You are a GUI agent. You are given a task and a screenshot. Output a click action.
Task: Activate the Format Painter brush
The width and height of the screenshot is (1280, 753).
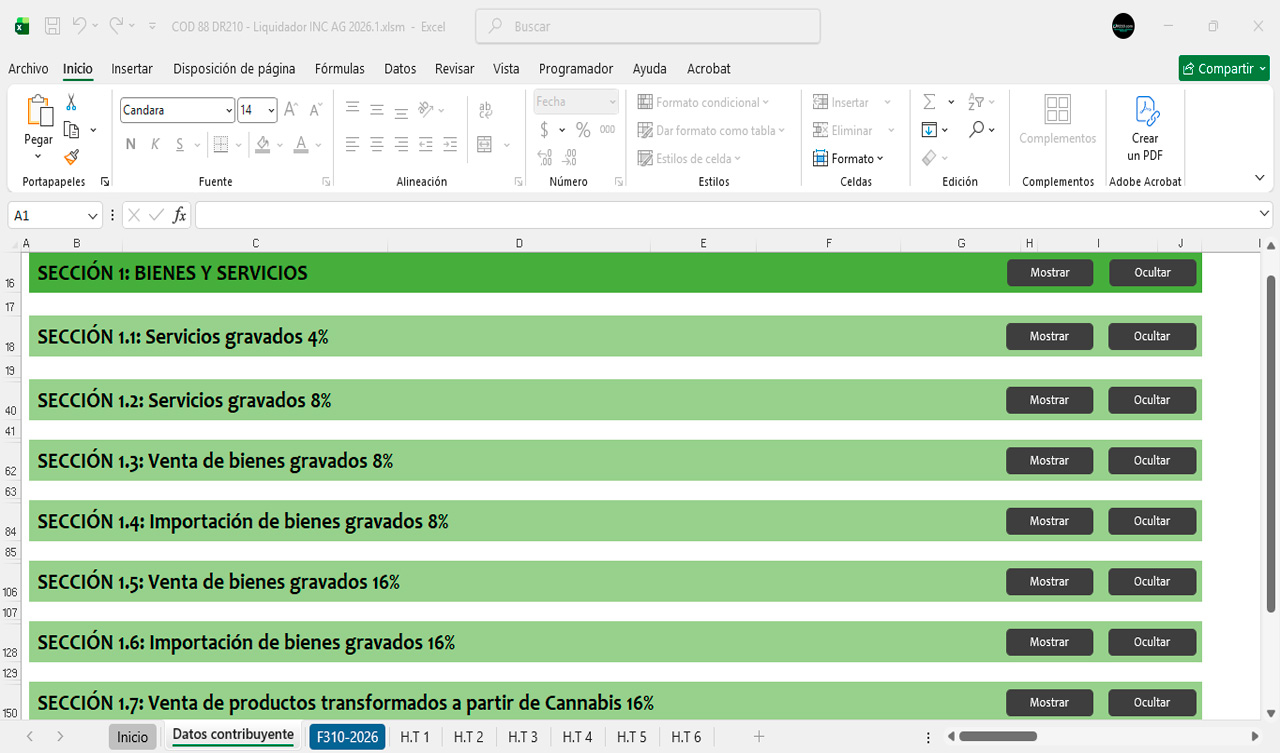click(71, 157)
